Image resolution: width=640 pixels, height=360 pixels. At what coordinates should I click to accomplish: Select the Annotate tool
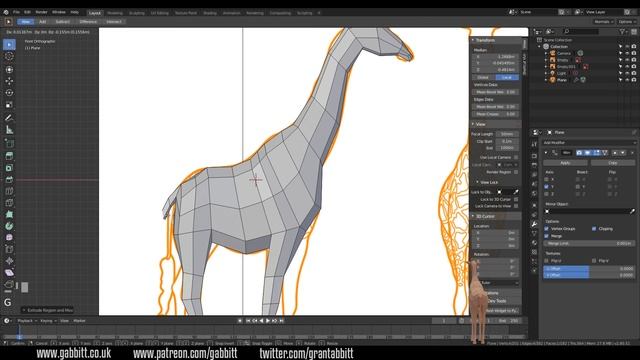(x=9, y=118)
